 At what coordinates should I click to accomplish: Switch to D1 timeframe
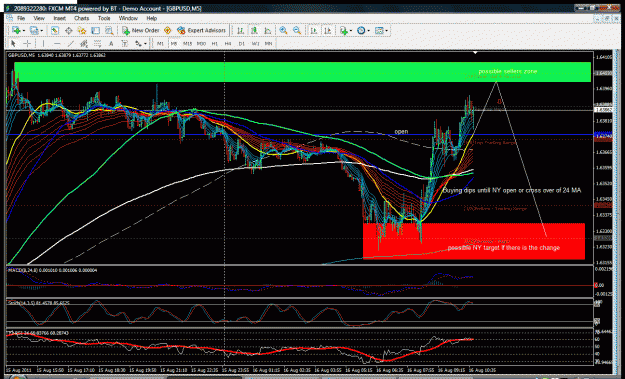pyautogui.click(x=242, y=43)
